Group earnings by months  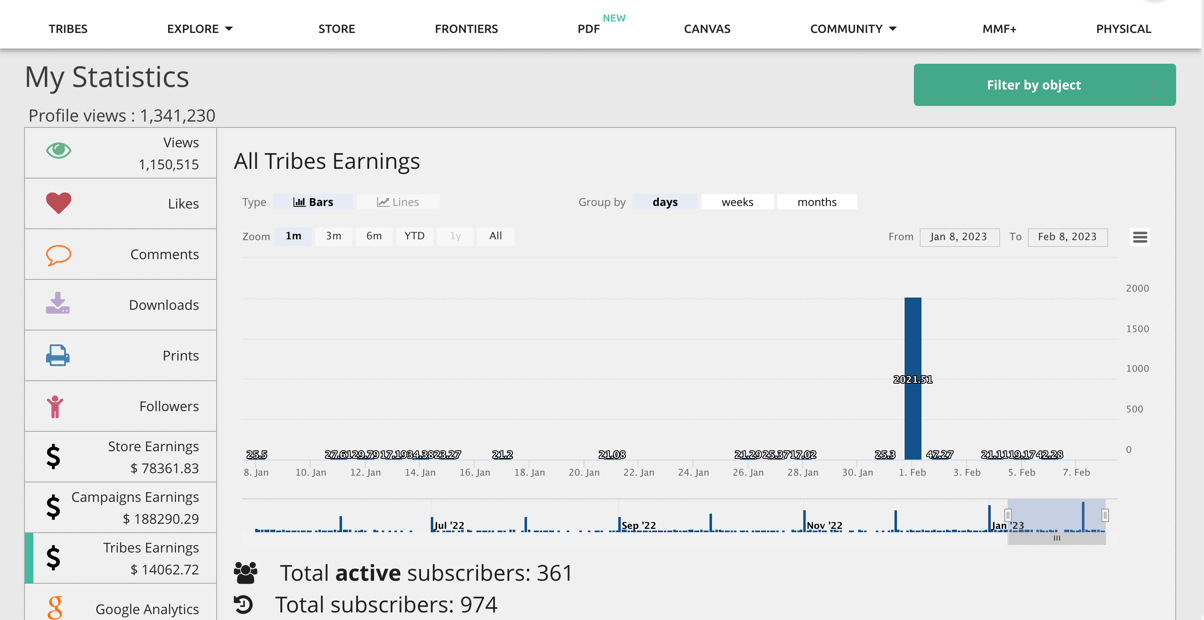coord(816,202)
